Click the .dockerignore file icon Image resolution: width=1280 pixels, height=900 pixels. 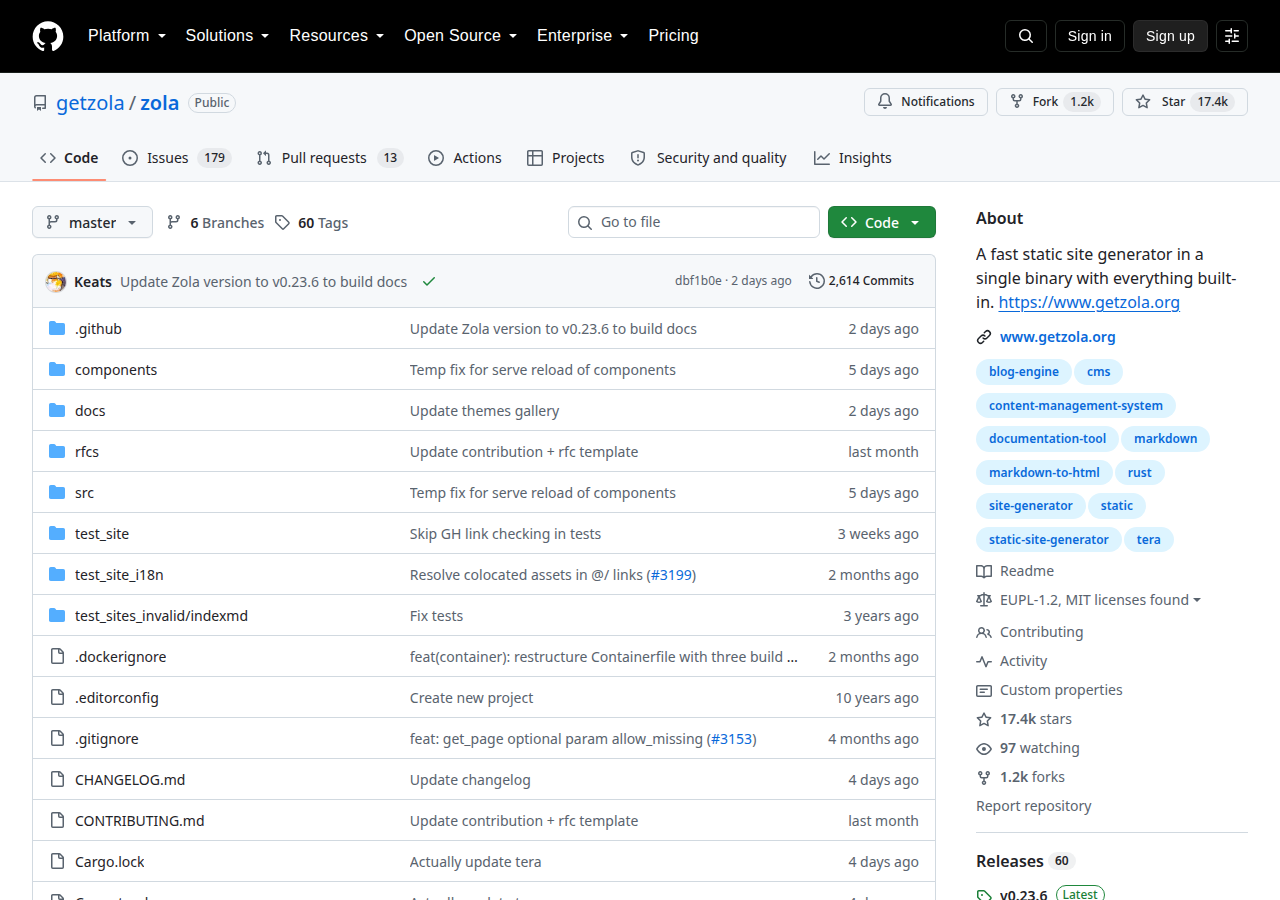point(57,657)
